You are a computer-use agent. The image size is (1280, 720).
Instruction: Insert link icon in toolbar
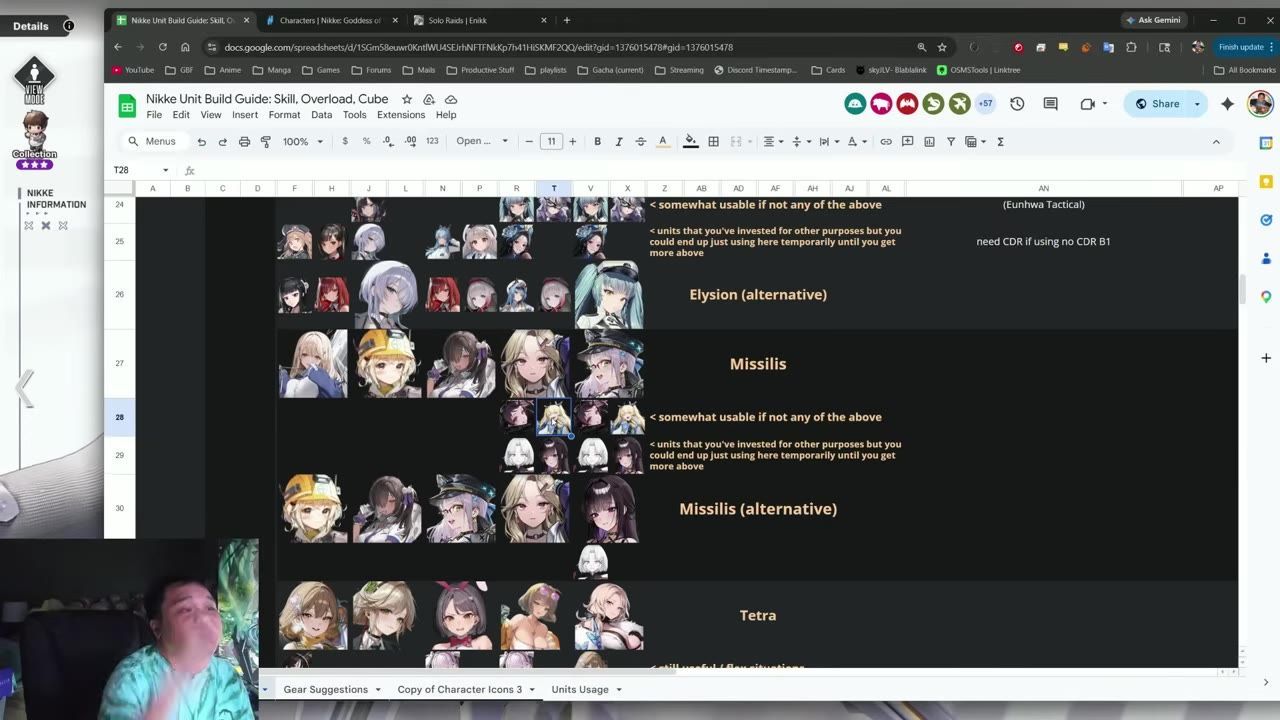885,142
